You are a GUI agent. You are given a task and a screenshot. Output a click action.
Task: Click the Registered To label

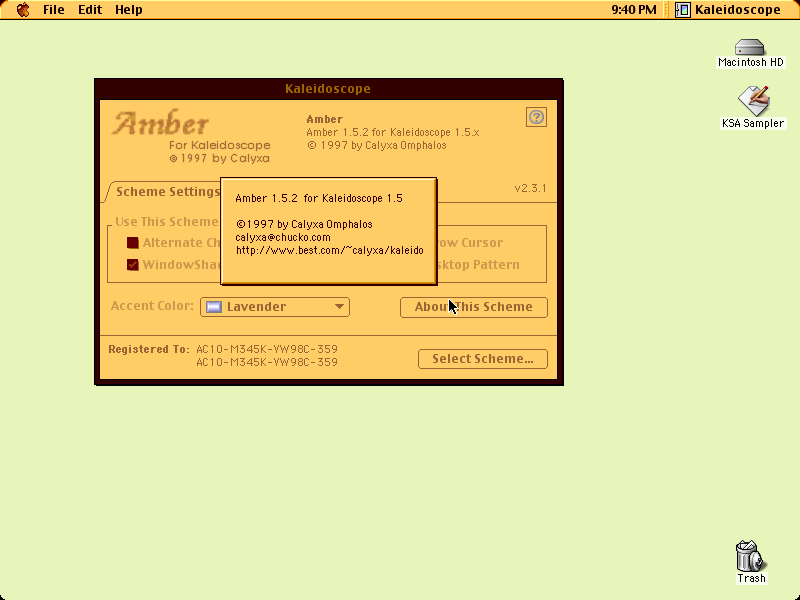(148, 349)
